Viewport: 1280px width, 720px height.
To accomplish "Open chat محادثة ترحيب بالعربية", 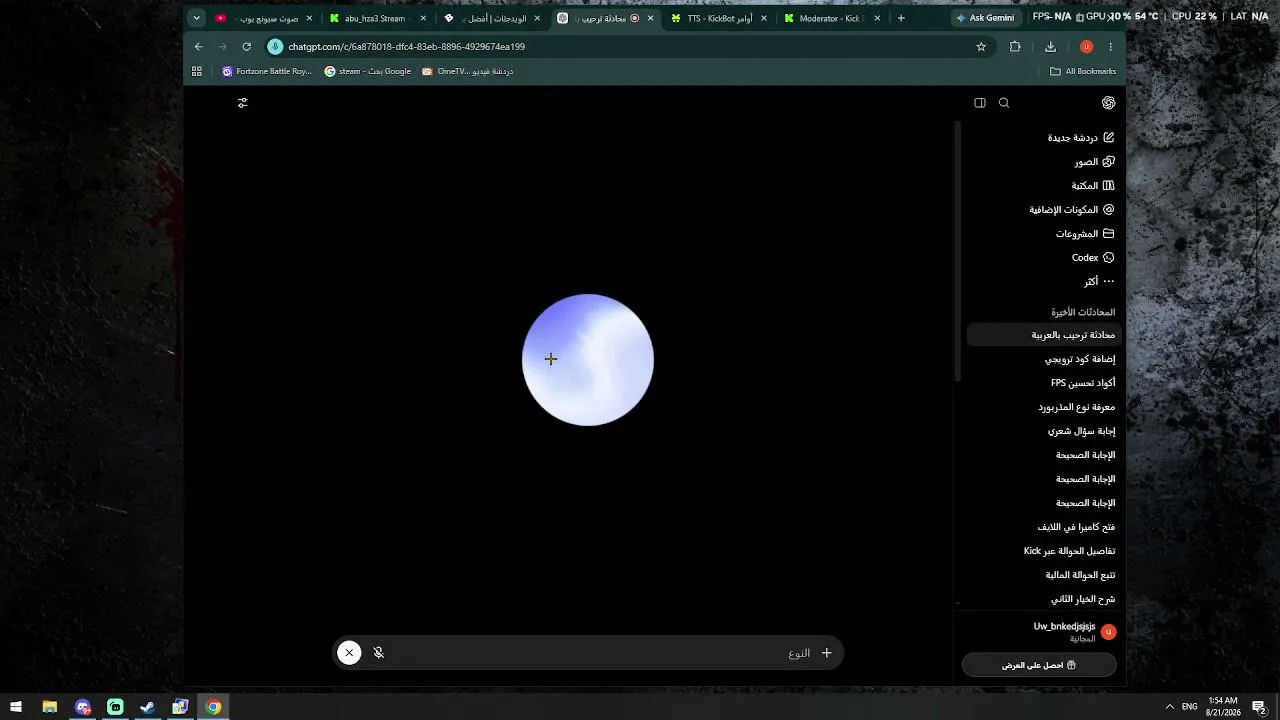I will point(1043,335).
